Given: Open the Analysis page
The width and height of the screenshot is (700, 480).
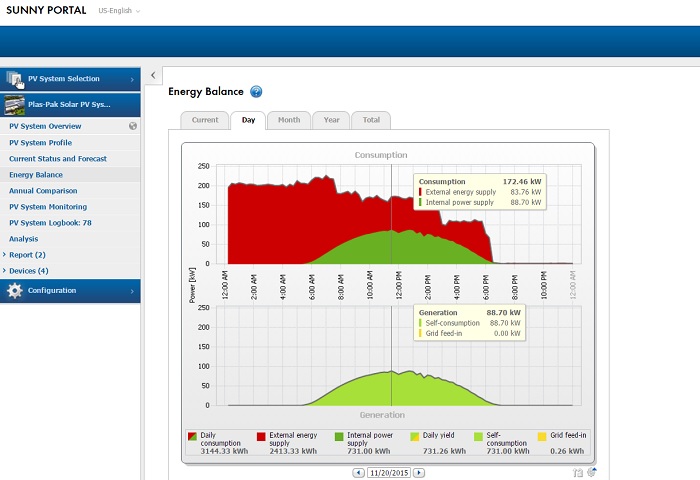Looking at the screenshot, I should click(24, 239).
